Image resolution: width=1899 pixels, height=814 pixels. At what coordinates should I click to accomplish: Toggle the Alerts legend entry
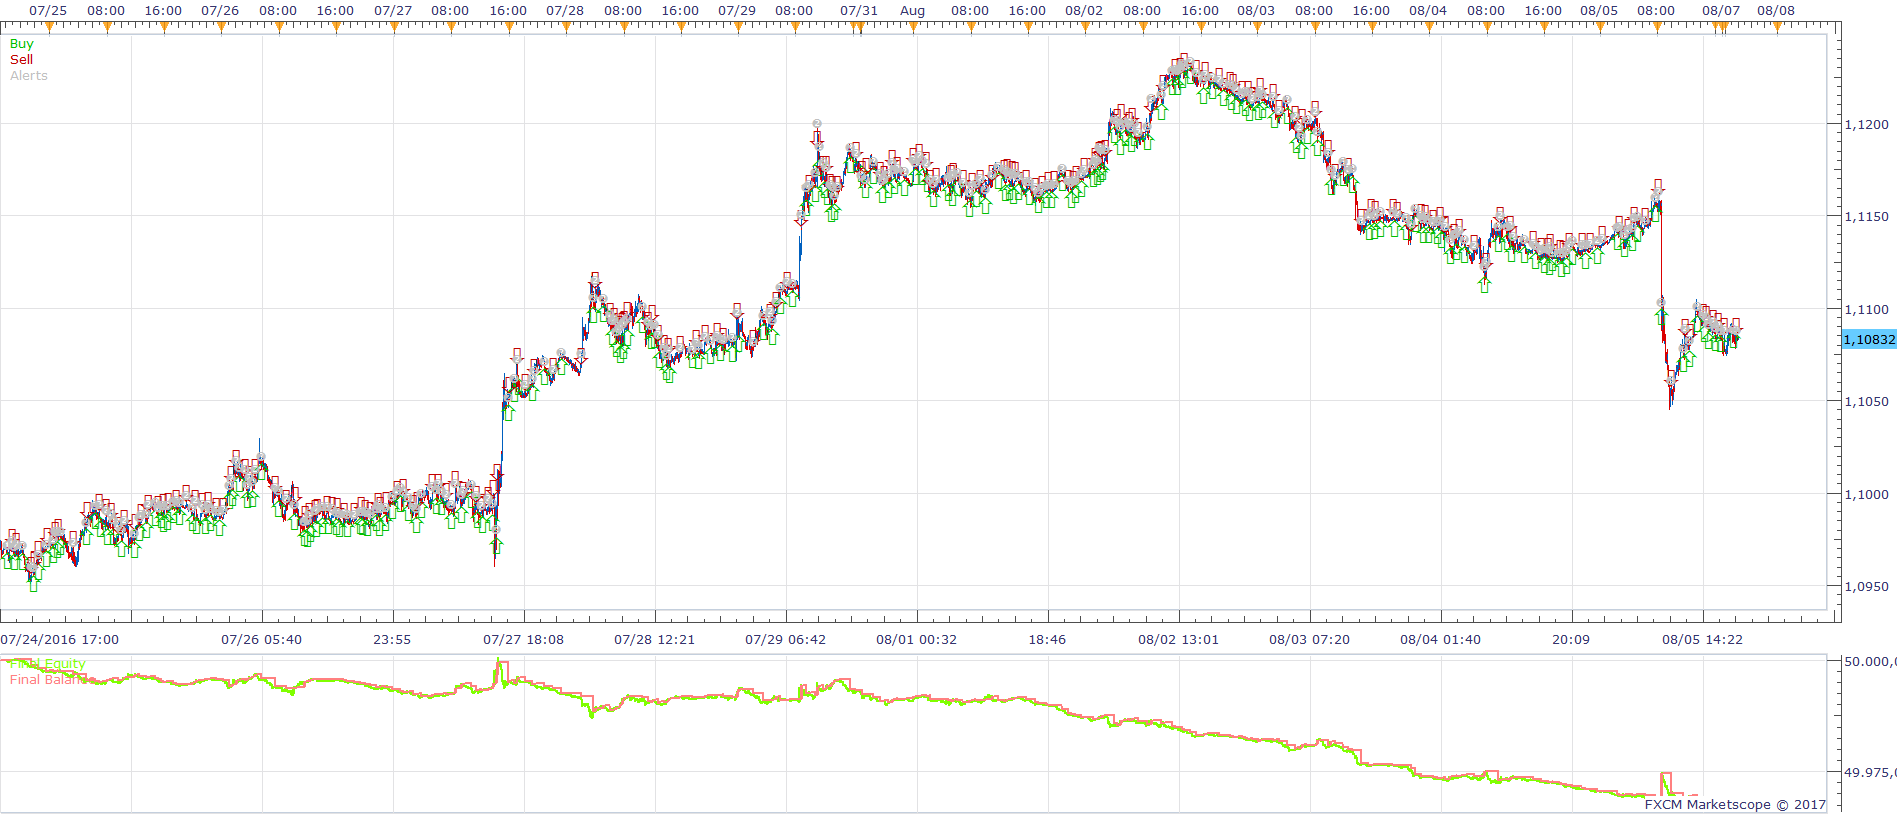click(29, 76)
